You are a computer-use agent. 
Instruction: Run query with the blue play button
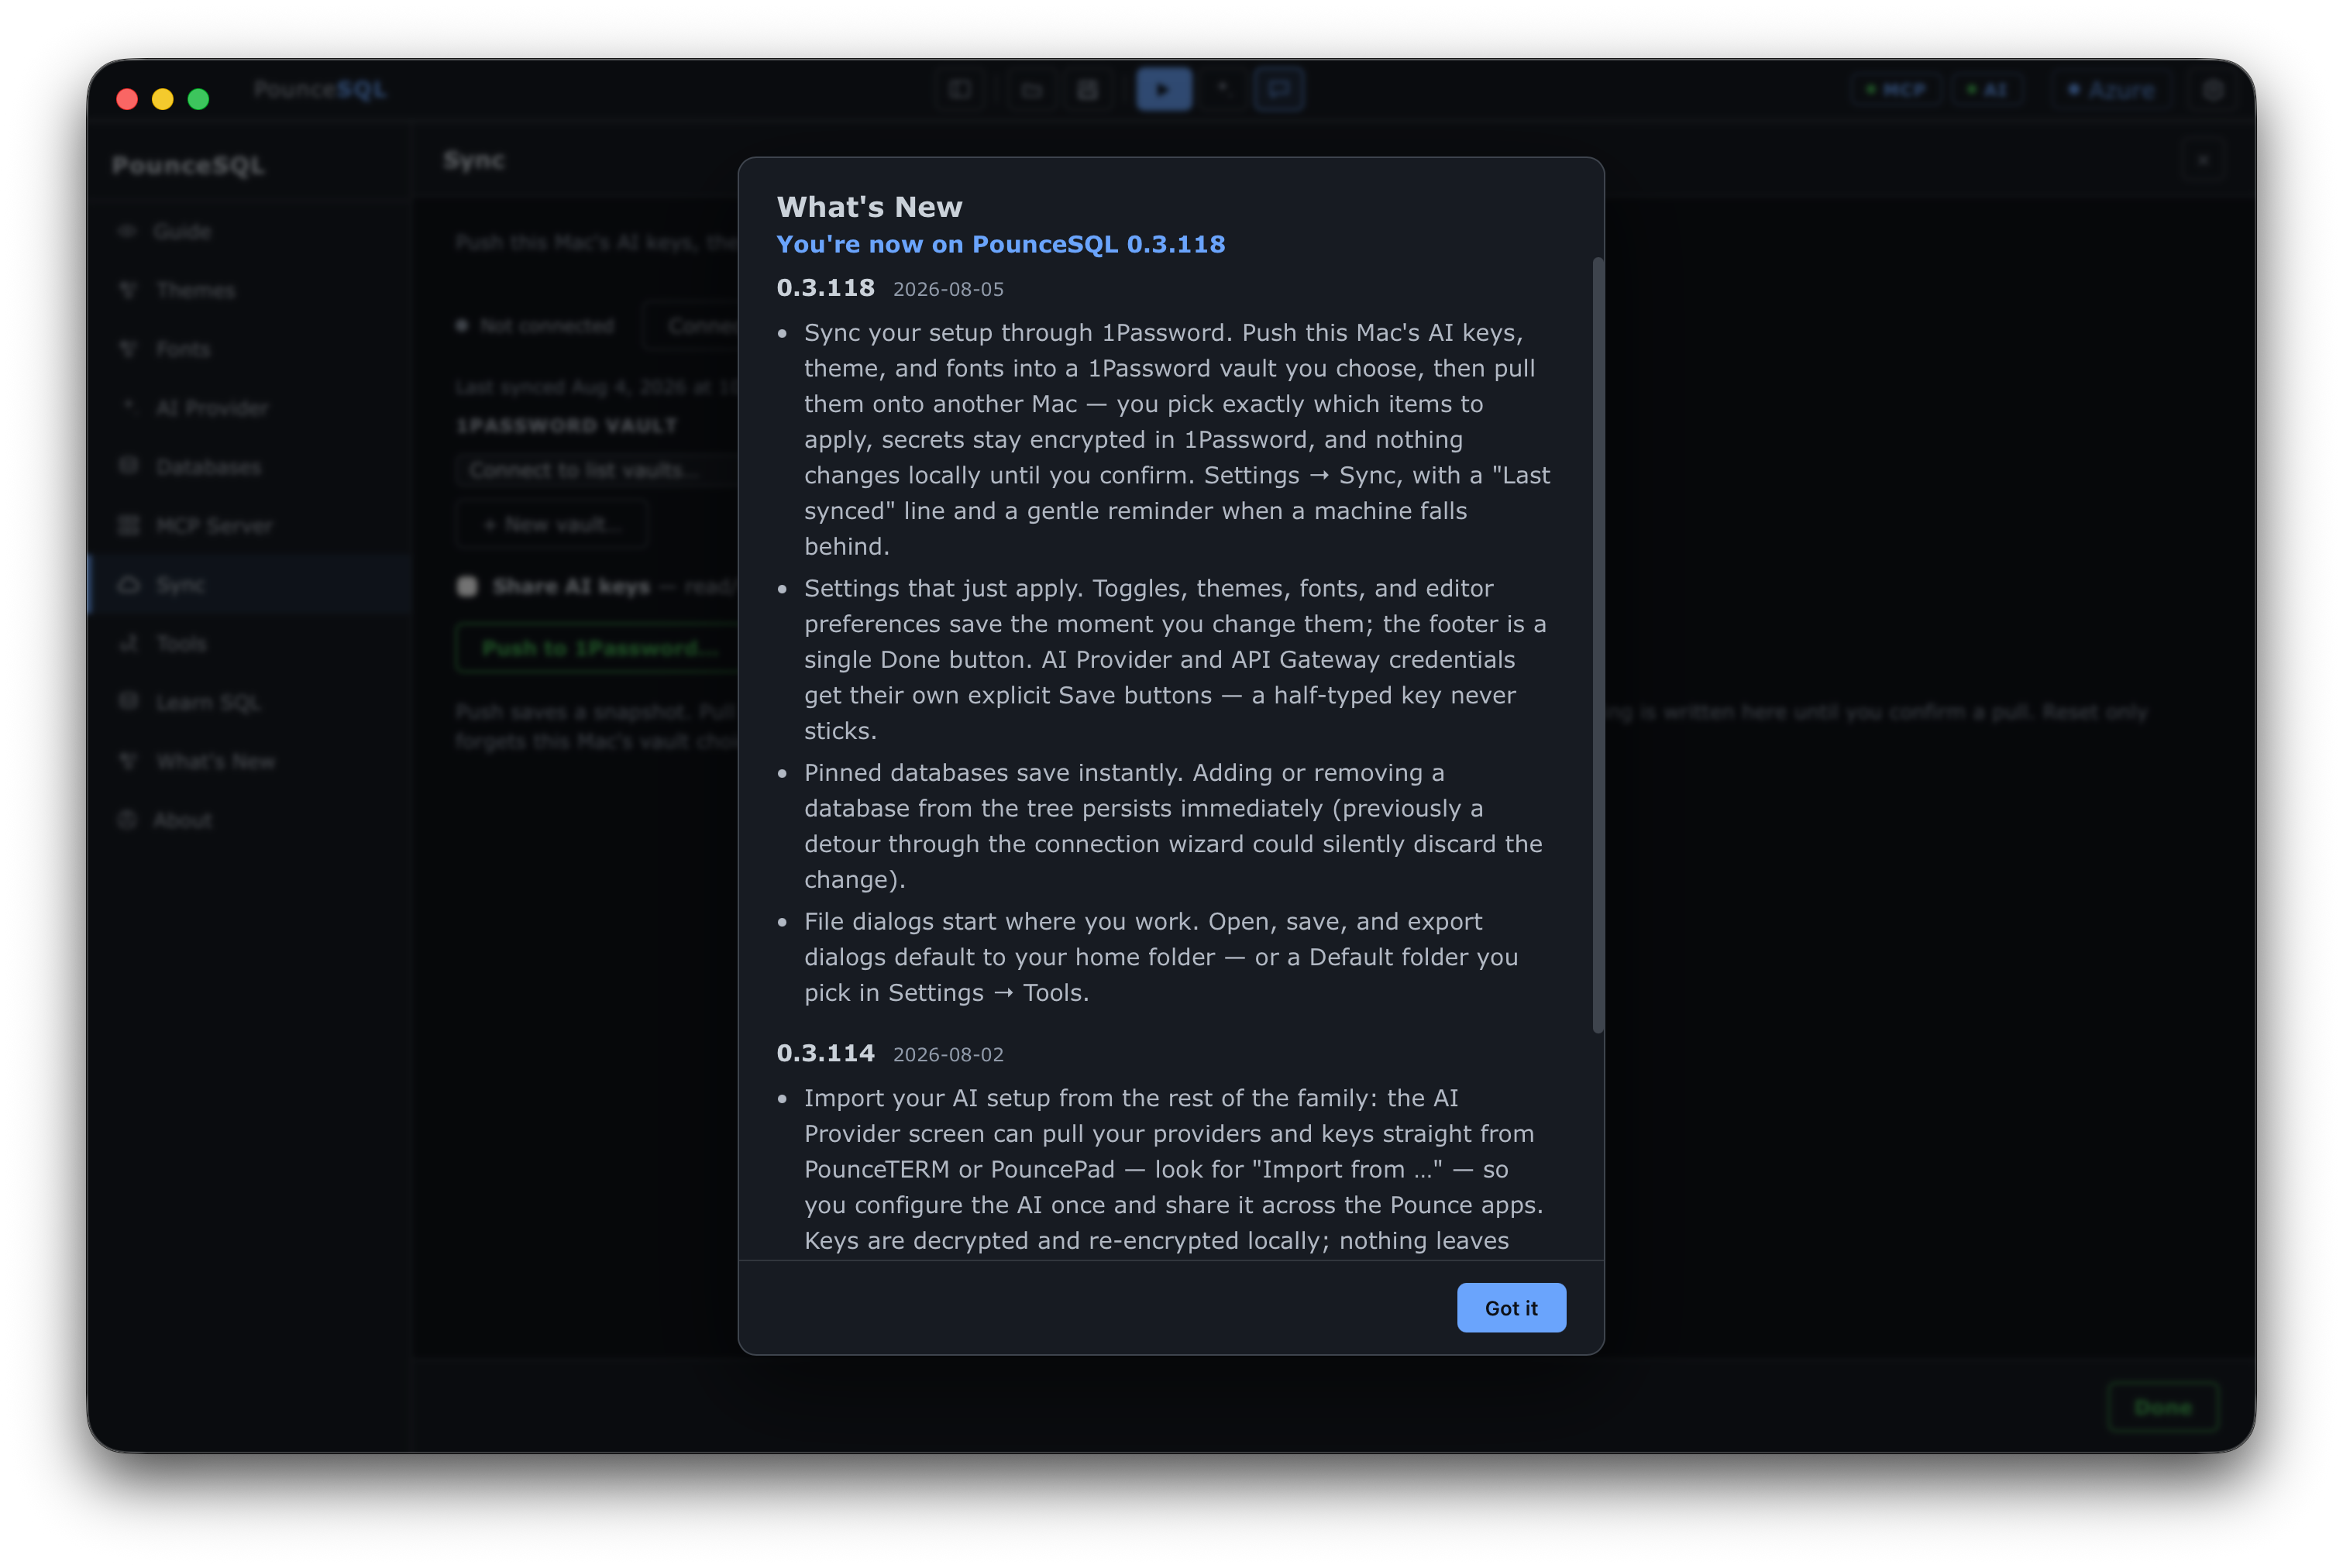(x=1163, y=90)
